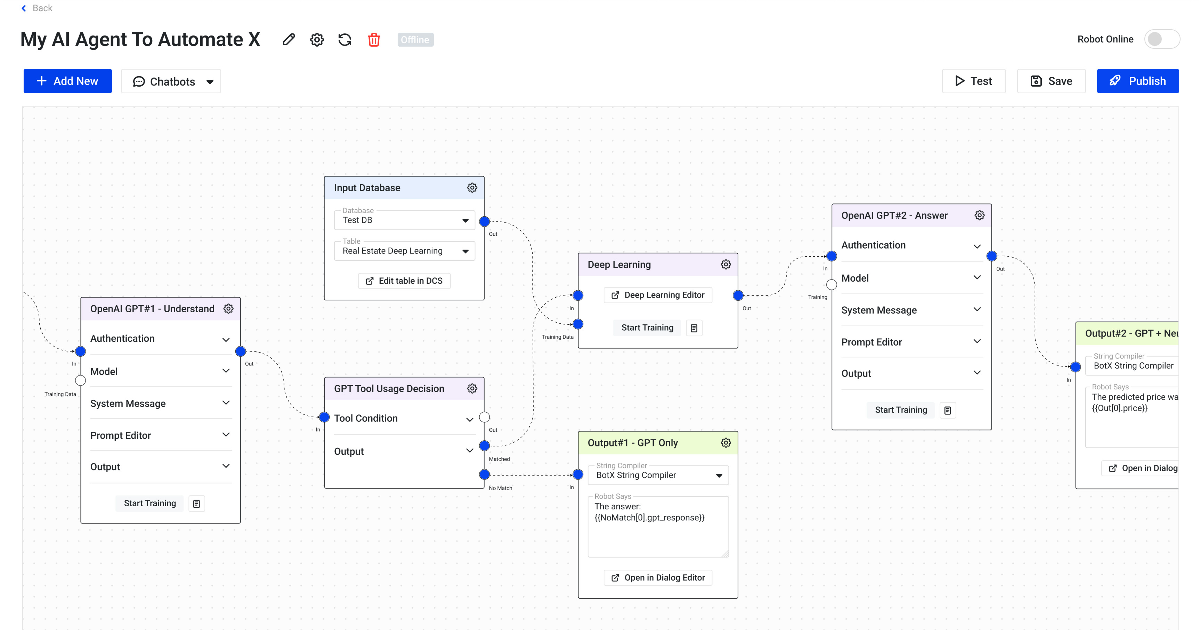
Task: Open gear on GPT Tool Usage Decision node
Action: pyautogui.click(x=472, y=388)
